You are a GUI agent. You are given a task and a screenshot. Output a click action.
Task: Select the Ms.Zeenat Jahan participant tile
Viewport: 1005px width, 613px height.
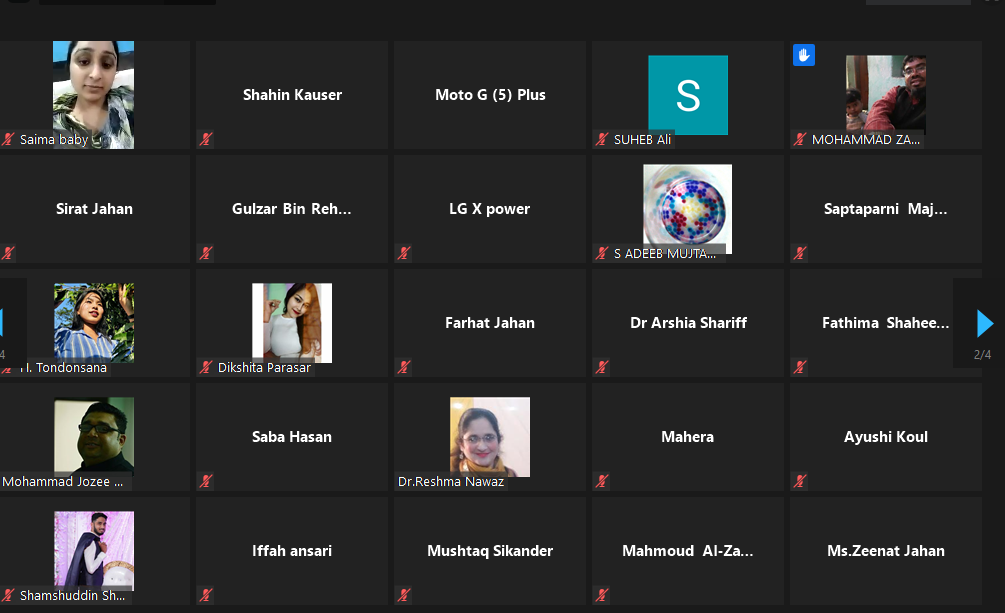[885, 551]
